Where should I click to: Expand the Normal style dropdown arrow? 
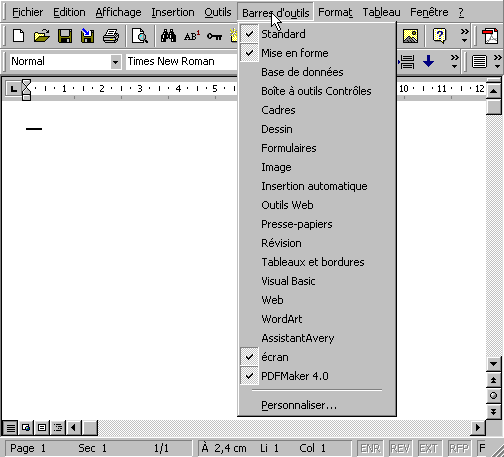point(115,62)
